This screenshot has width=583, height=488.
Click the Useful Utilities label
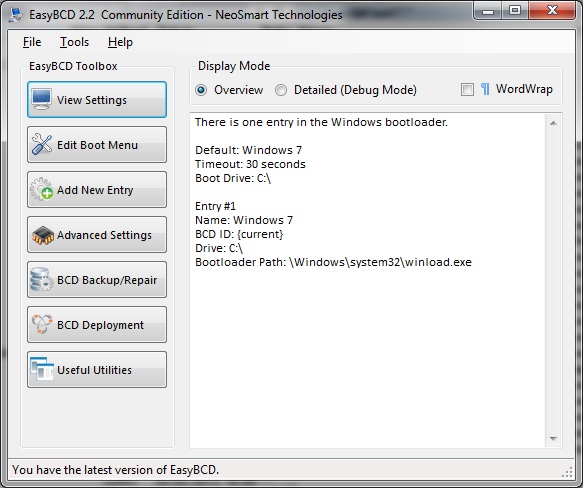(x=94, y=370)
